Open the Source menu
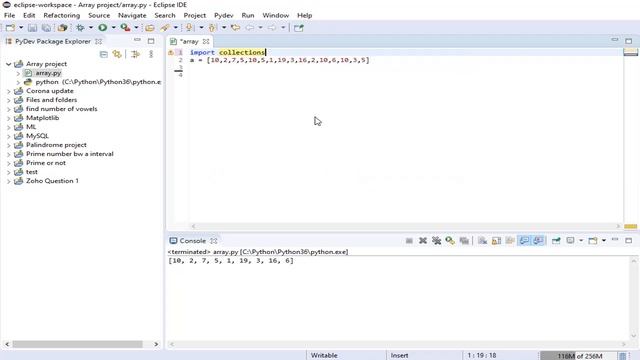The width and height of the screenshot is (640, 360). coord(99,15)
